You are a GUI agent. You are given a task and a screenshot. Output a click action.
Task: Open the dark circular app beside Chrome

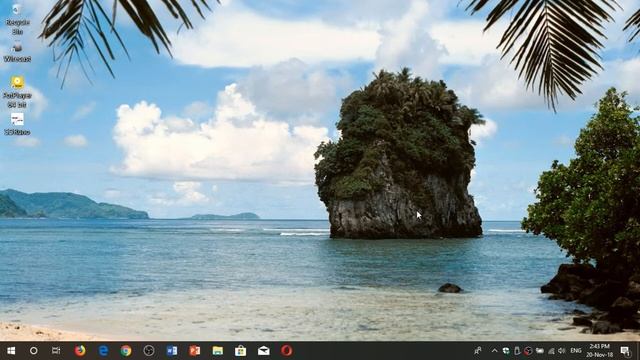tap(149, 351)
